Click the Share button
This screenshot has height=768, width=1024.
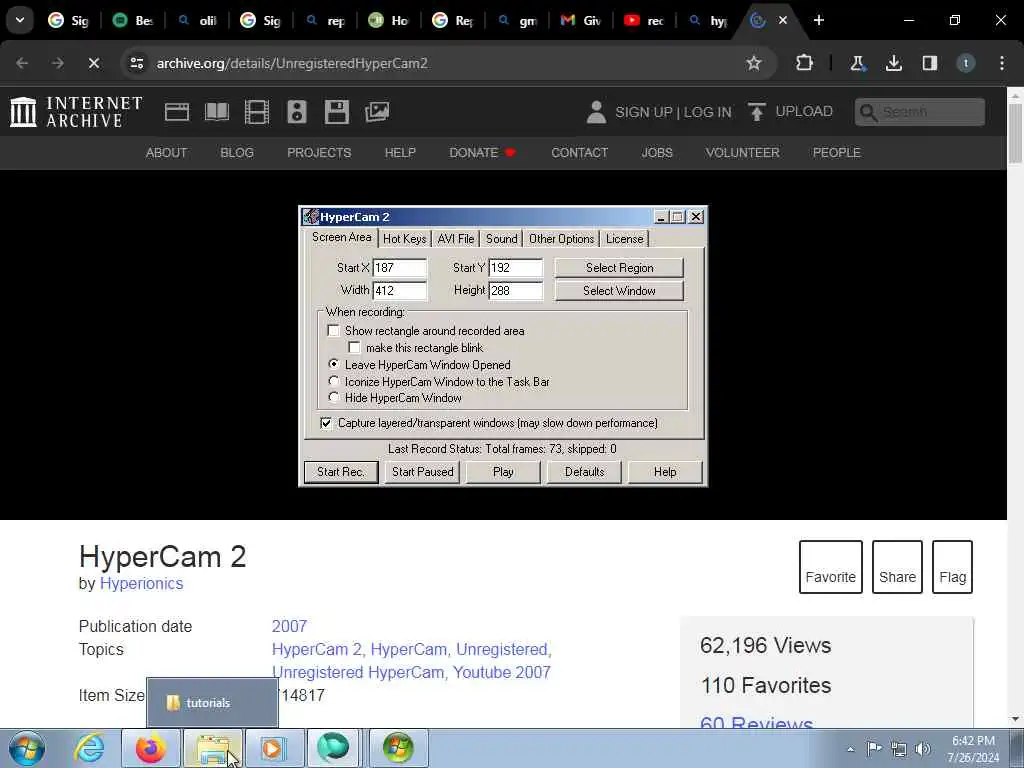click(x=897, y=567)
